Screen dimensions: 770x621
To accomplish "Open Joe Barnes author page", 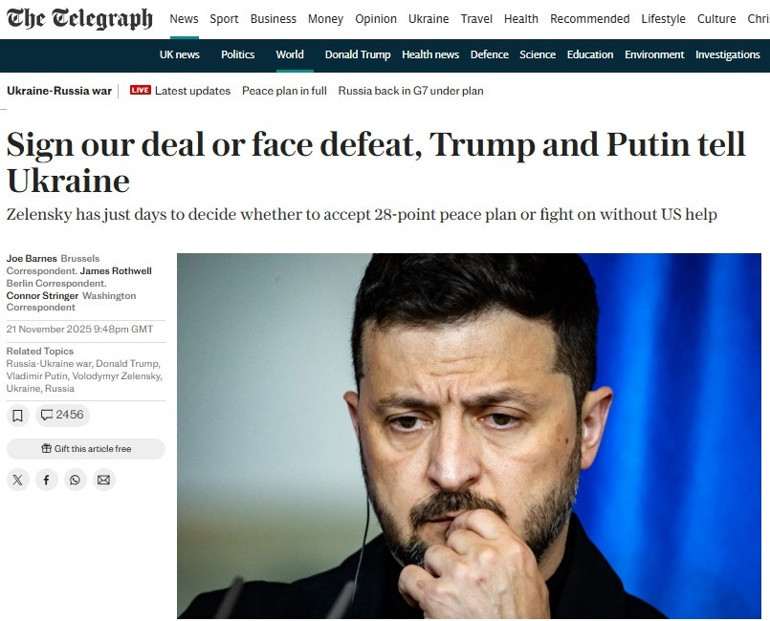I will pos(32,258).
